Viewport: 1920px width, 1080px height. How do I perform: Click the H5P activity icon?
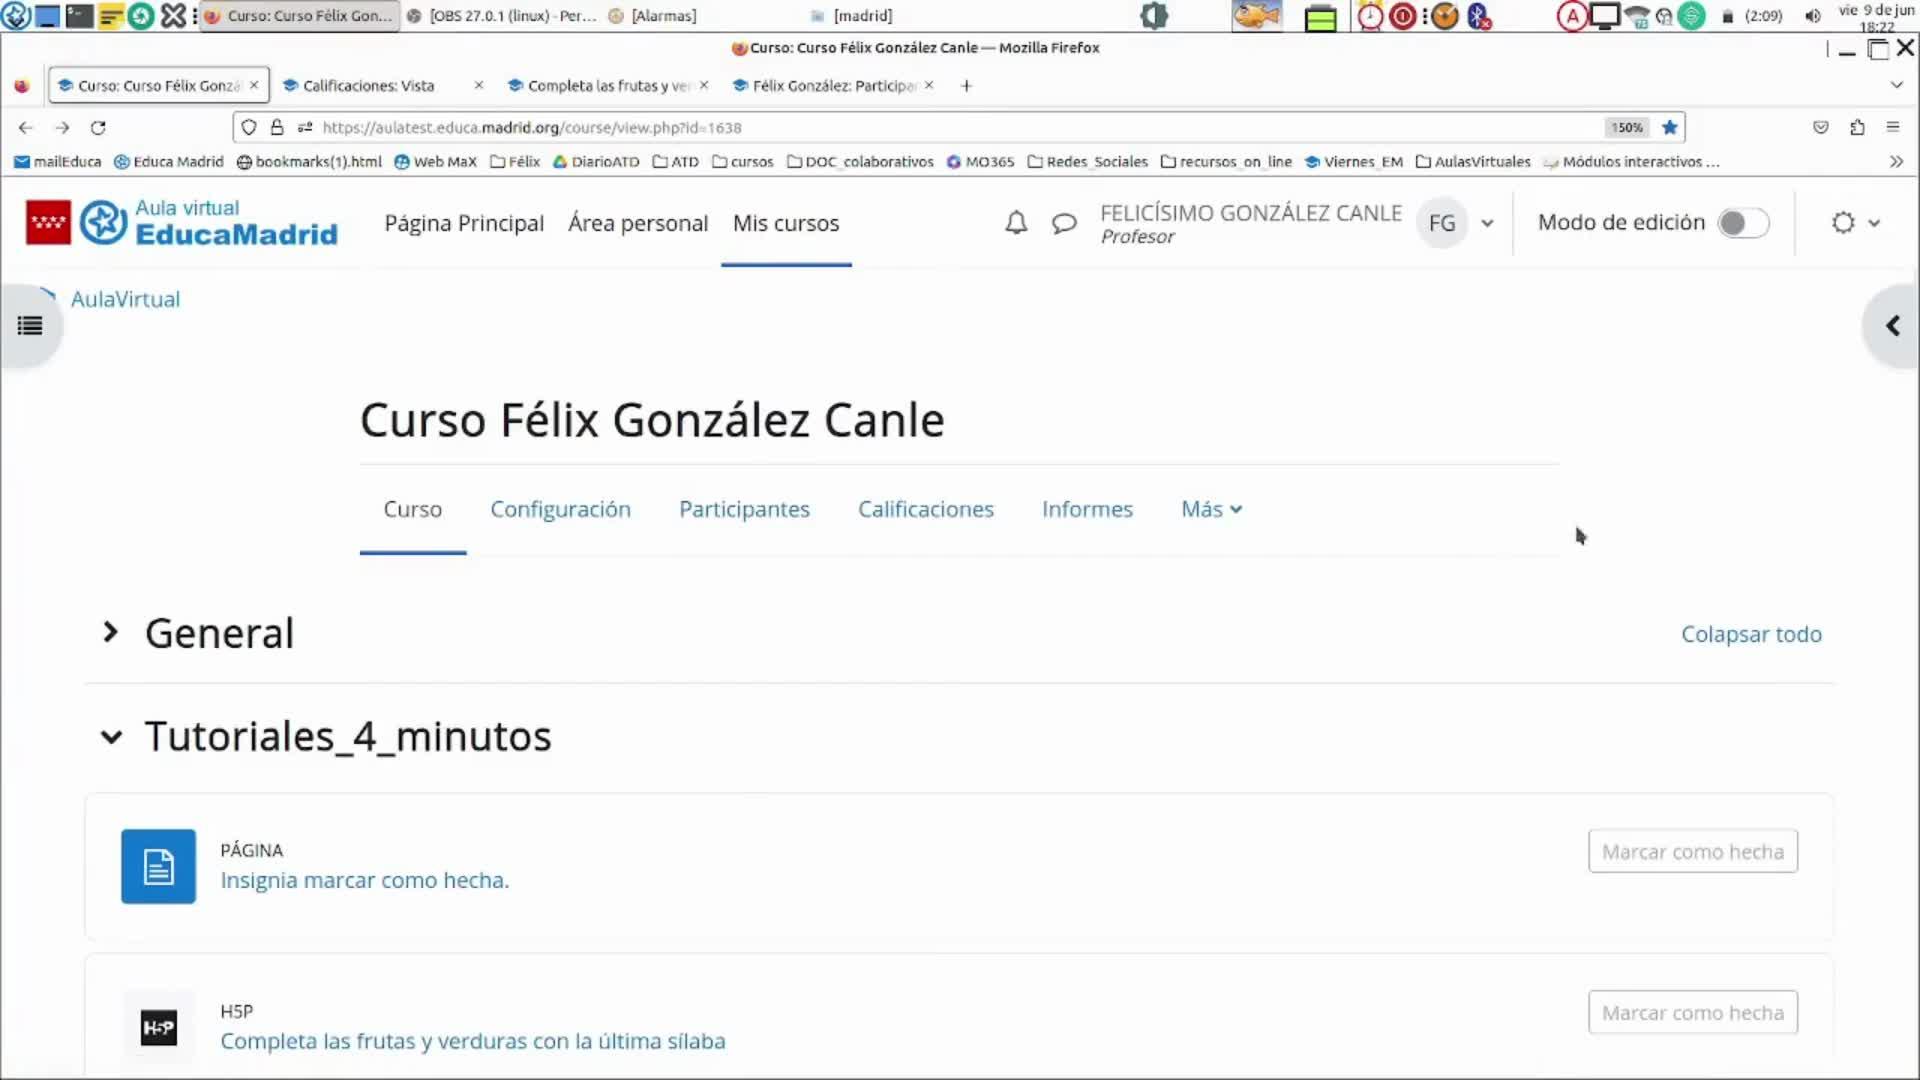coord(158,1027)
